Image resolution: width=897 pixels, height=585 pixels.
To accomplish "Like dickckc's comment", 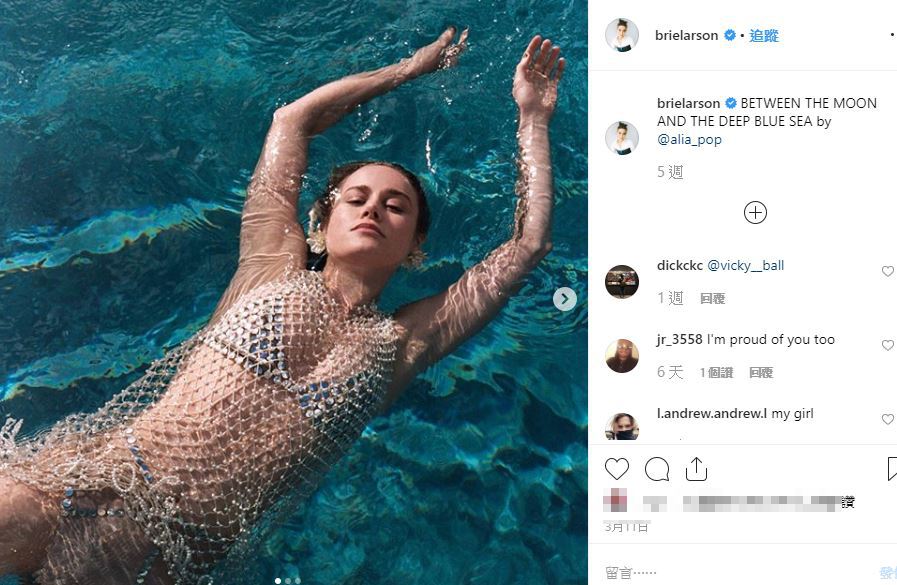I will pos(887,271).
